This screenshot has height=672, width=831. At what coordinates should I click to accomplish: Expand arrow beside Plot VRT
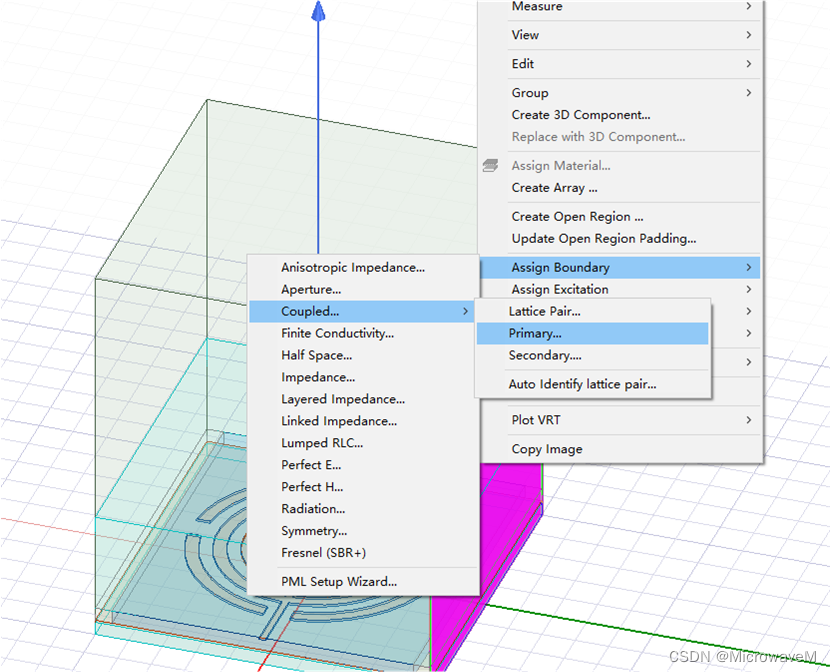pyautogui.click(x=748, y=420)
